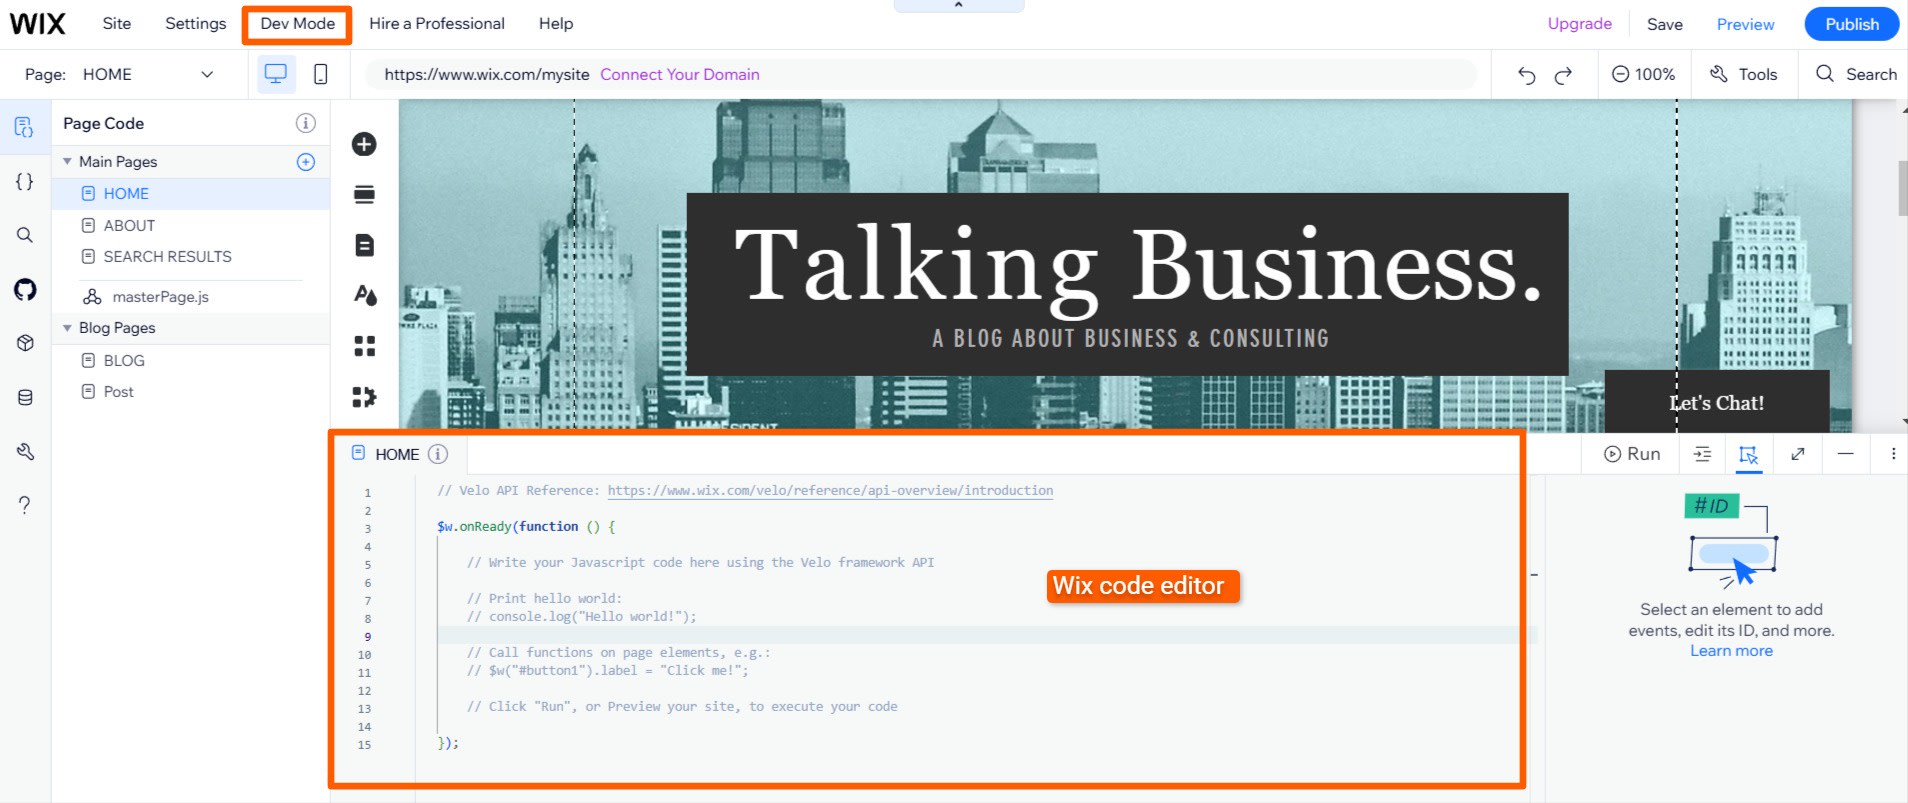Click the canvas vertical scrollbar
Screen dimensions: 1908x803
coord(1903,188)
